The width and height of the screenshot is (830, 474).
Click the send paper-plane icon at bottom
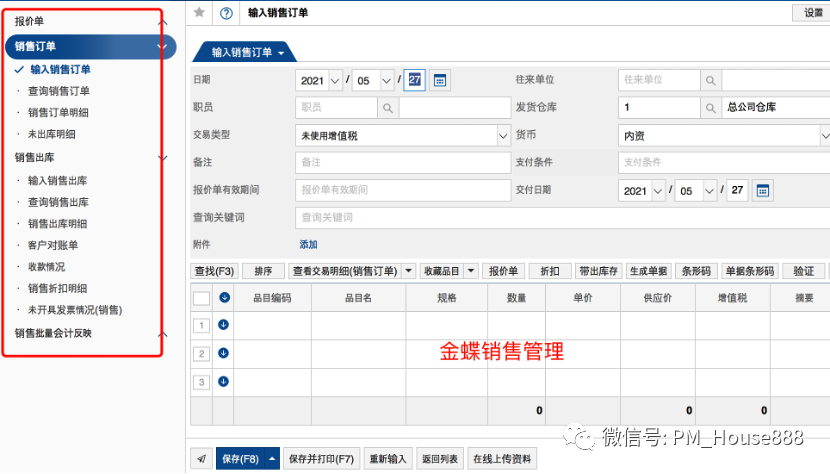tap(200, 459)
